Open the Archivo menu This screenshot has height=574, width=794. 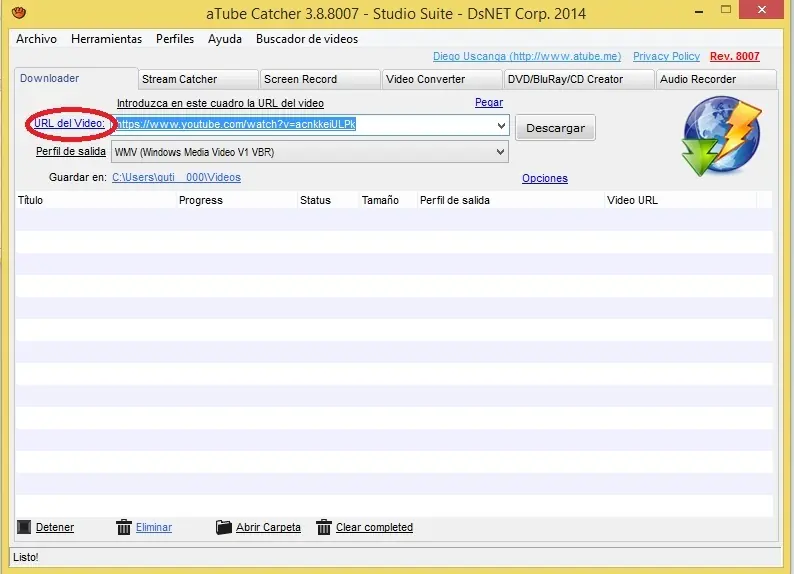click(36, 39)
